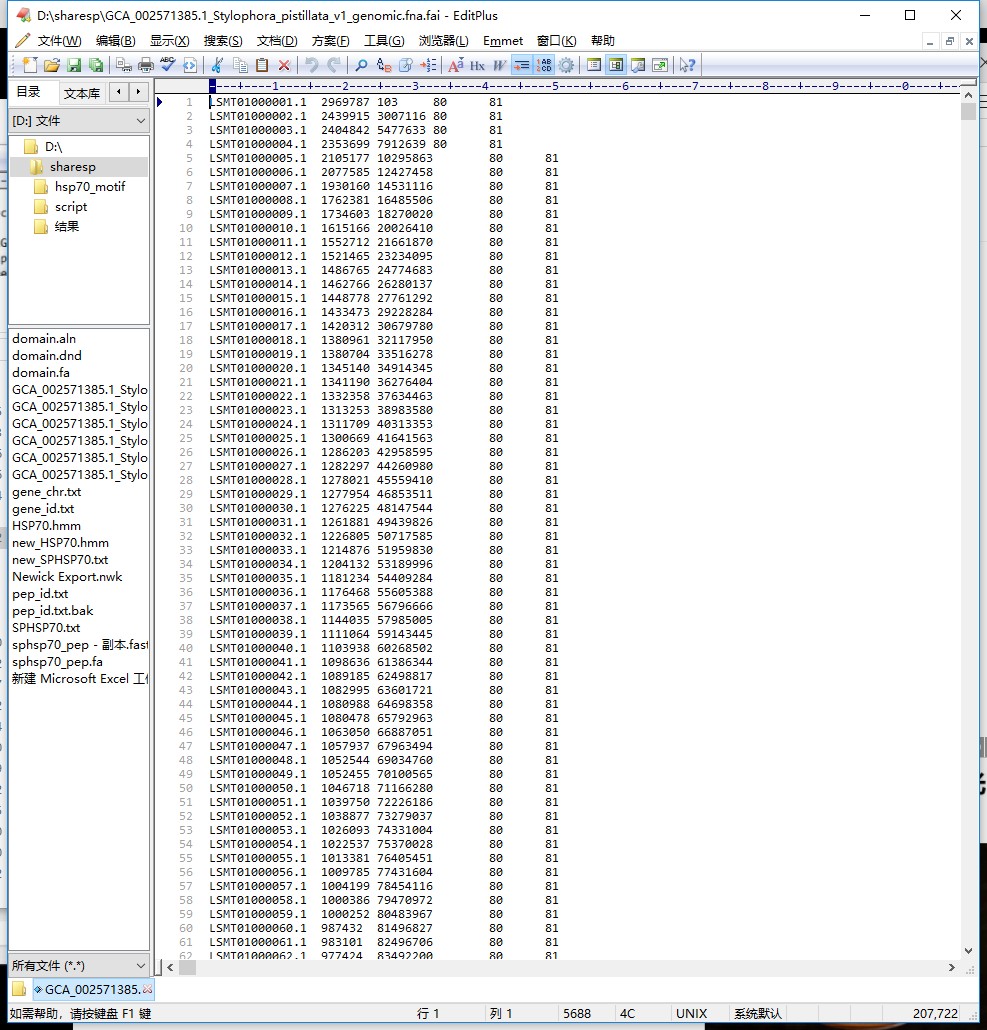987x1030 pixels.
Task: Toggle word wrap toolbar button
Action: pyautogui.click(x=521, y=66)
